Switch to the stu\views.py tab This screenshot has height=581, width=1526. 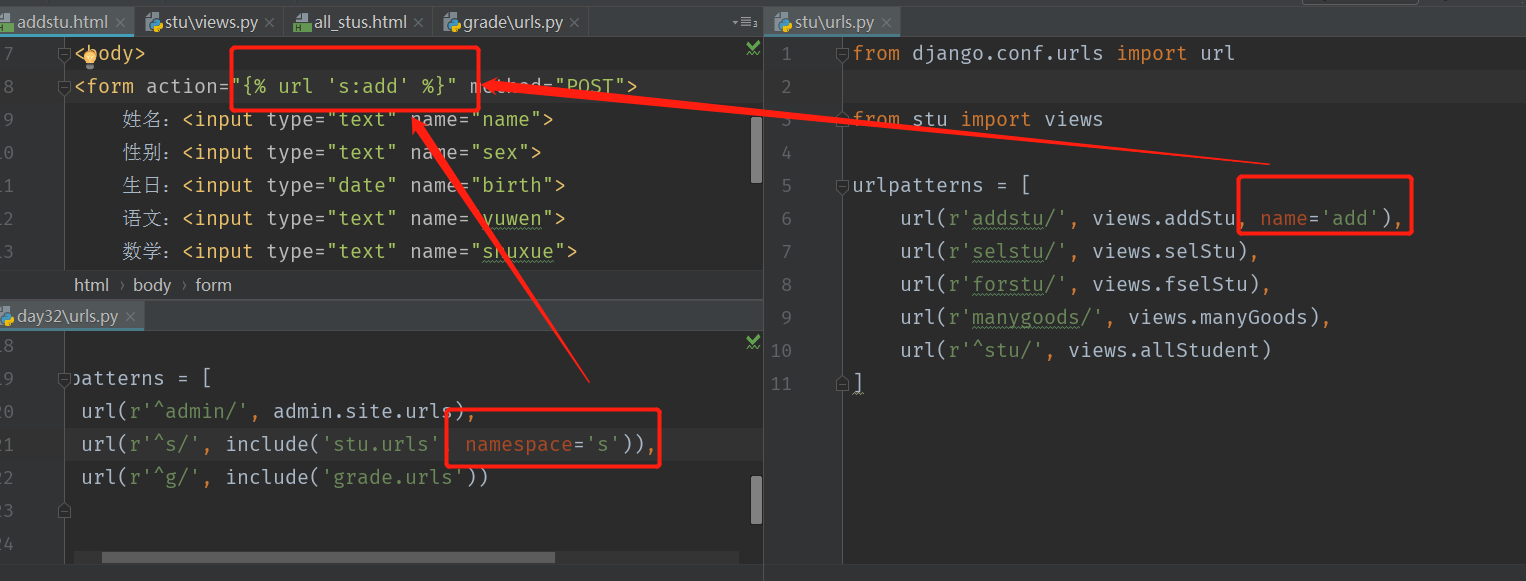coord(210,20)
